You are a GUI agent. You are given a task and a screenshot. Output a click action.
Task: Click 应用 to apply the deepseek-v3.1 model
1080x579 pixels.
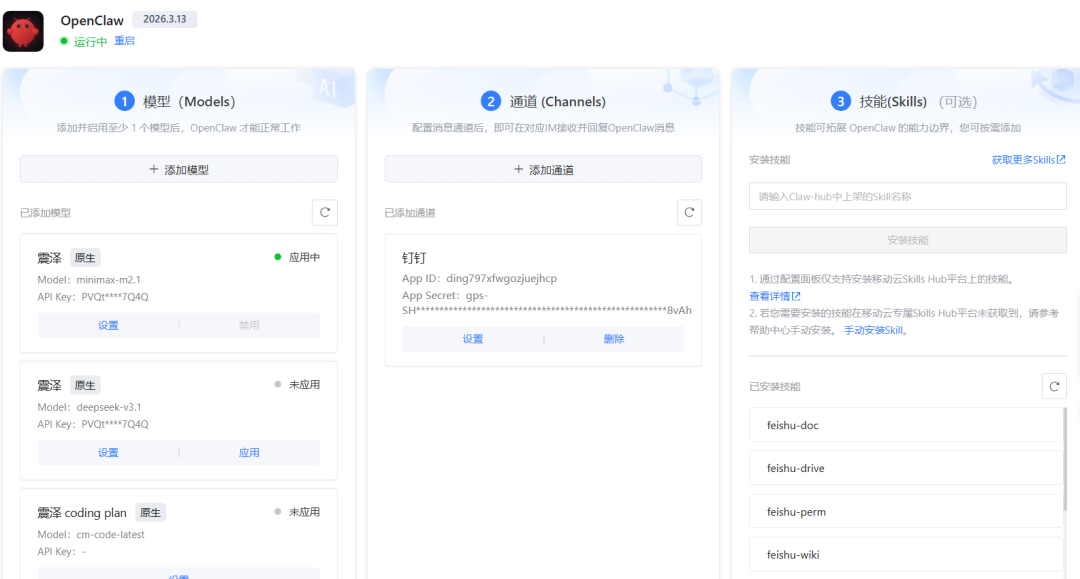(249, 452)
